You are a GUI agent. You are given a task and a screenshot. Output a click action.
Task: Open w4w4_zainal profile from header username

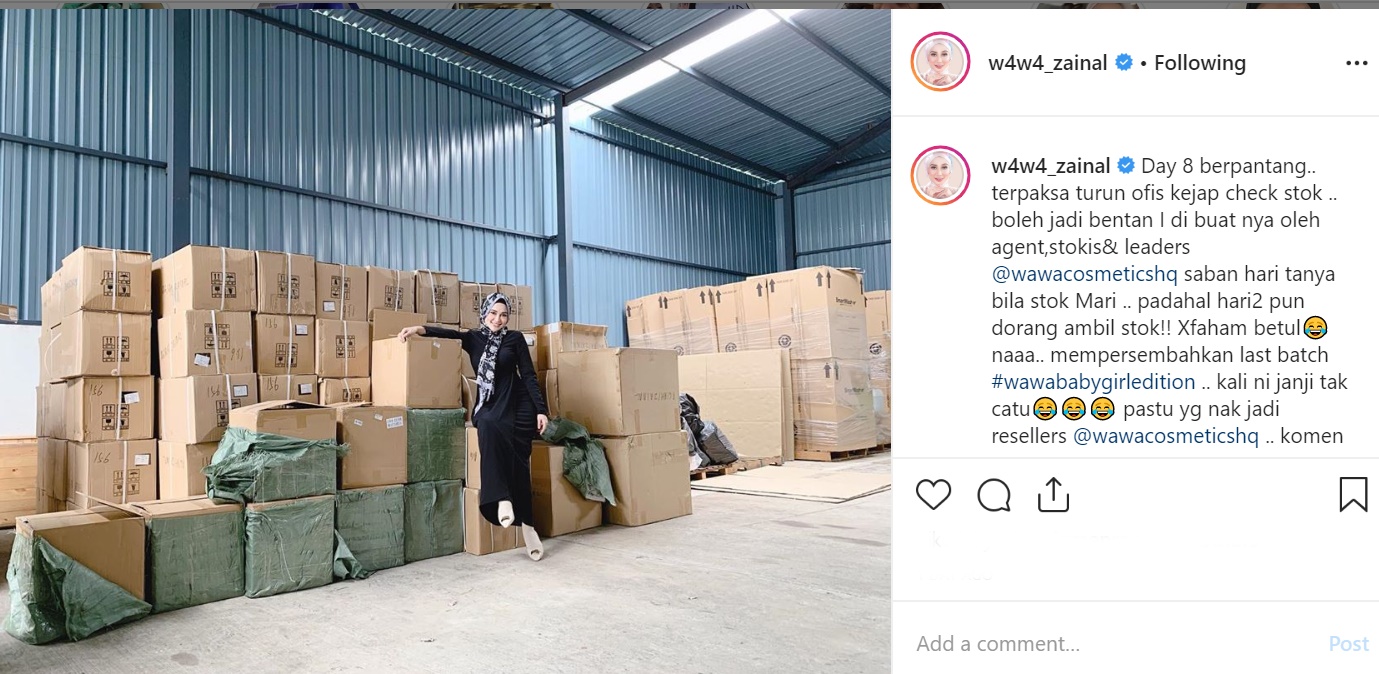pos(1048,63)
